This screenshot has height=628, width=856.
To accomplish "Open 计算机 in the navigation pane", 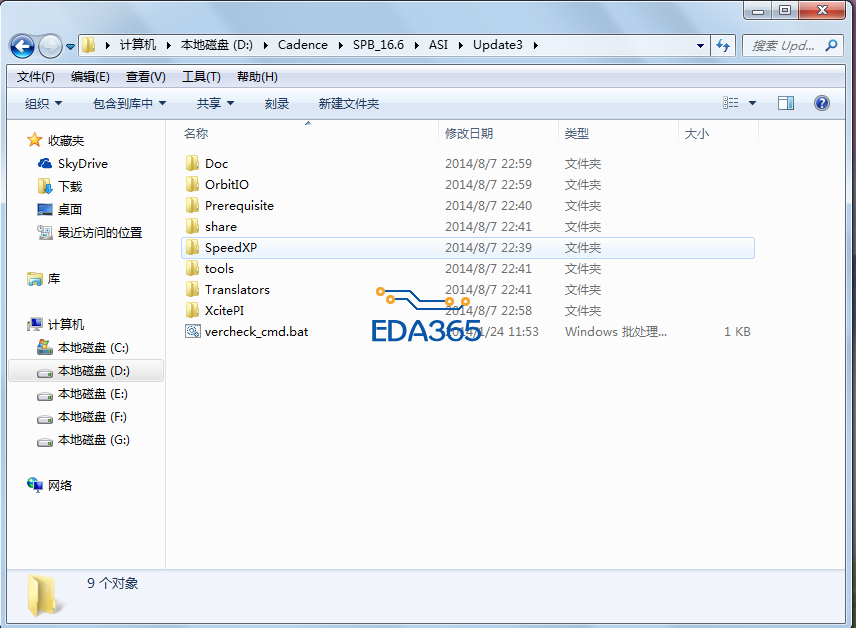I will 66,325.
